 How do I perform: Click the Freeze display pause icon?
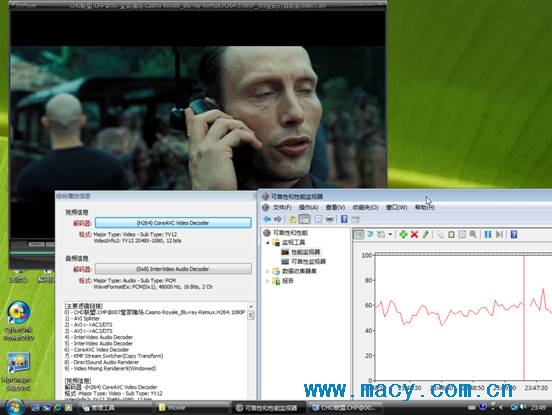point(488,234)
